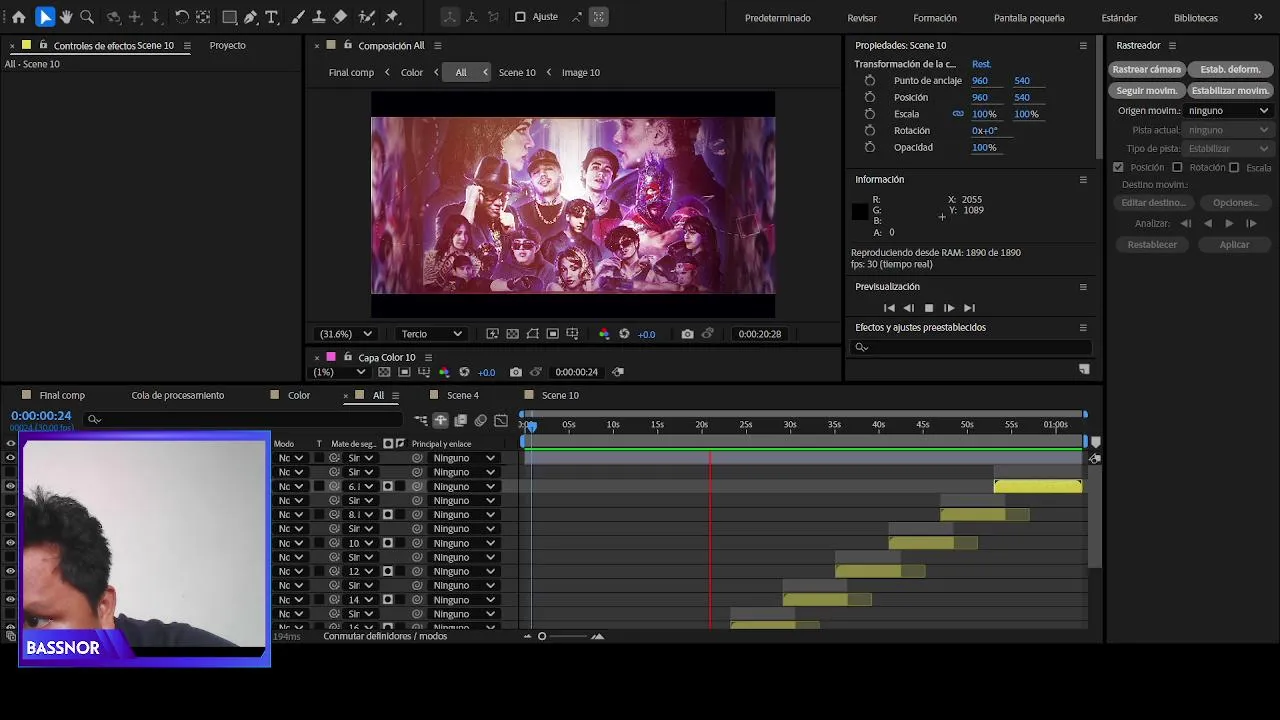Toggle Ajuste snapping checkbox
1280x720 pixels.
tap(520, 17)
